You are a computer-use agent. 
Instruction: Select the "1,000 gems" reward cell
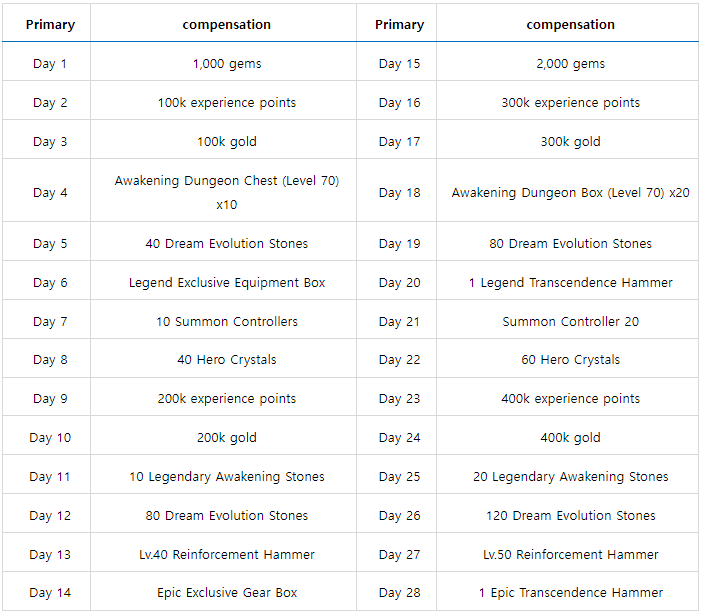pyautogui.click(x=227, y=64)
